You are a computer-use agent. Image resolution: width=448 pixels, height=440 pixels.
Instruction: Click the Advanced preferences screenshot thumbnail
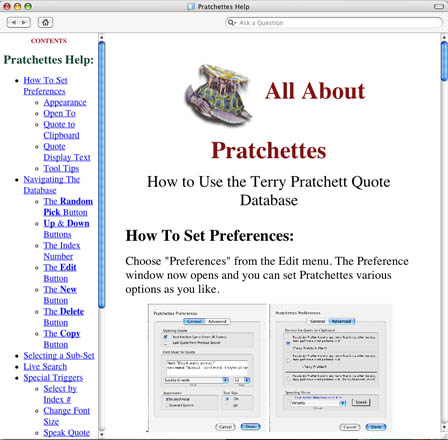[x=331, y=368]
